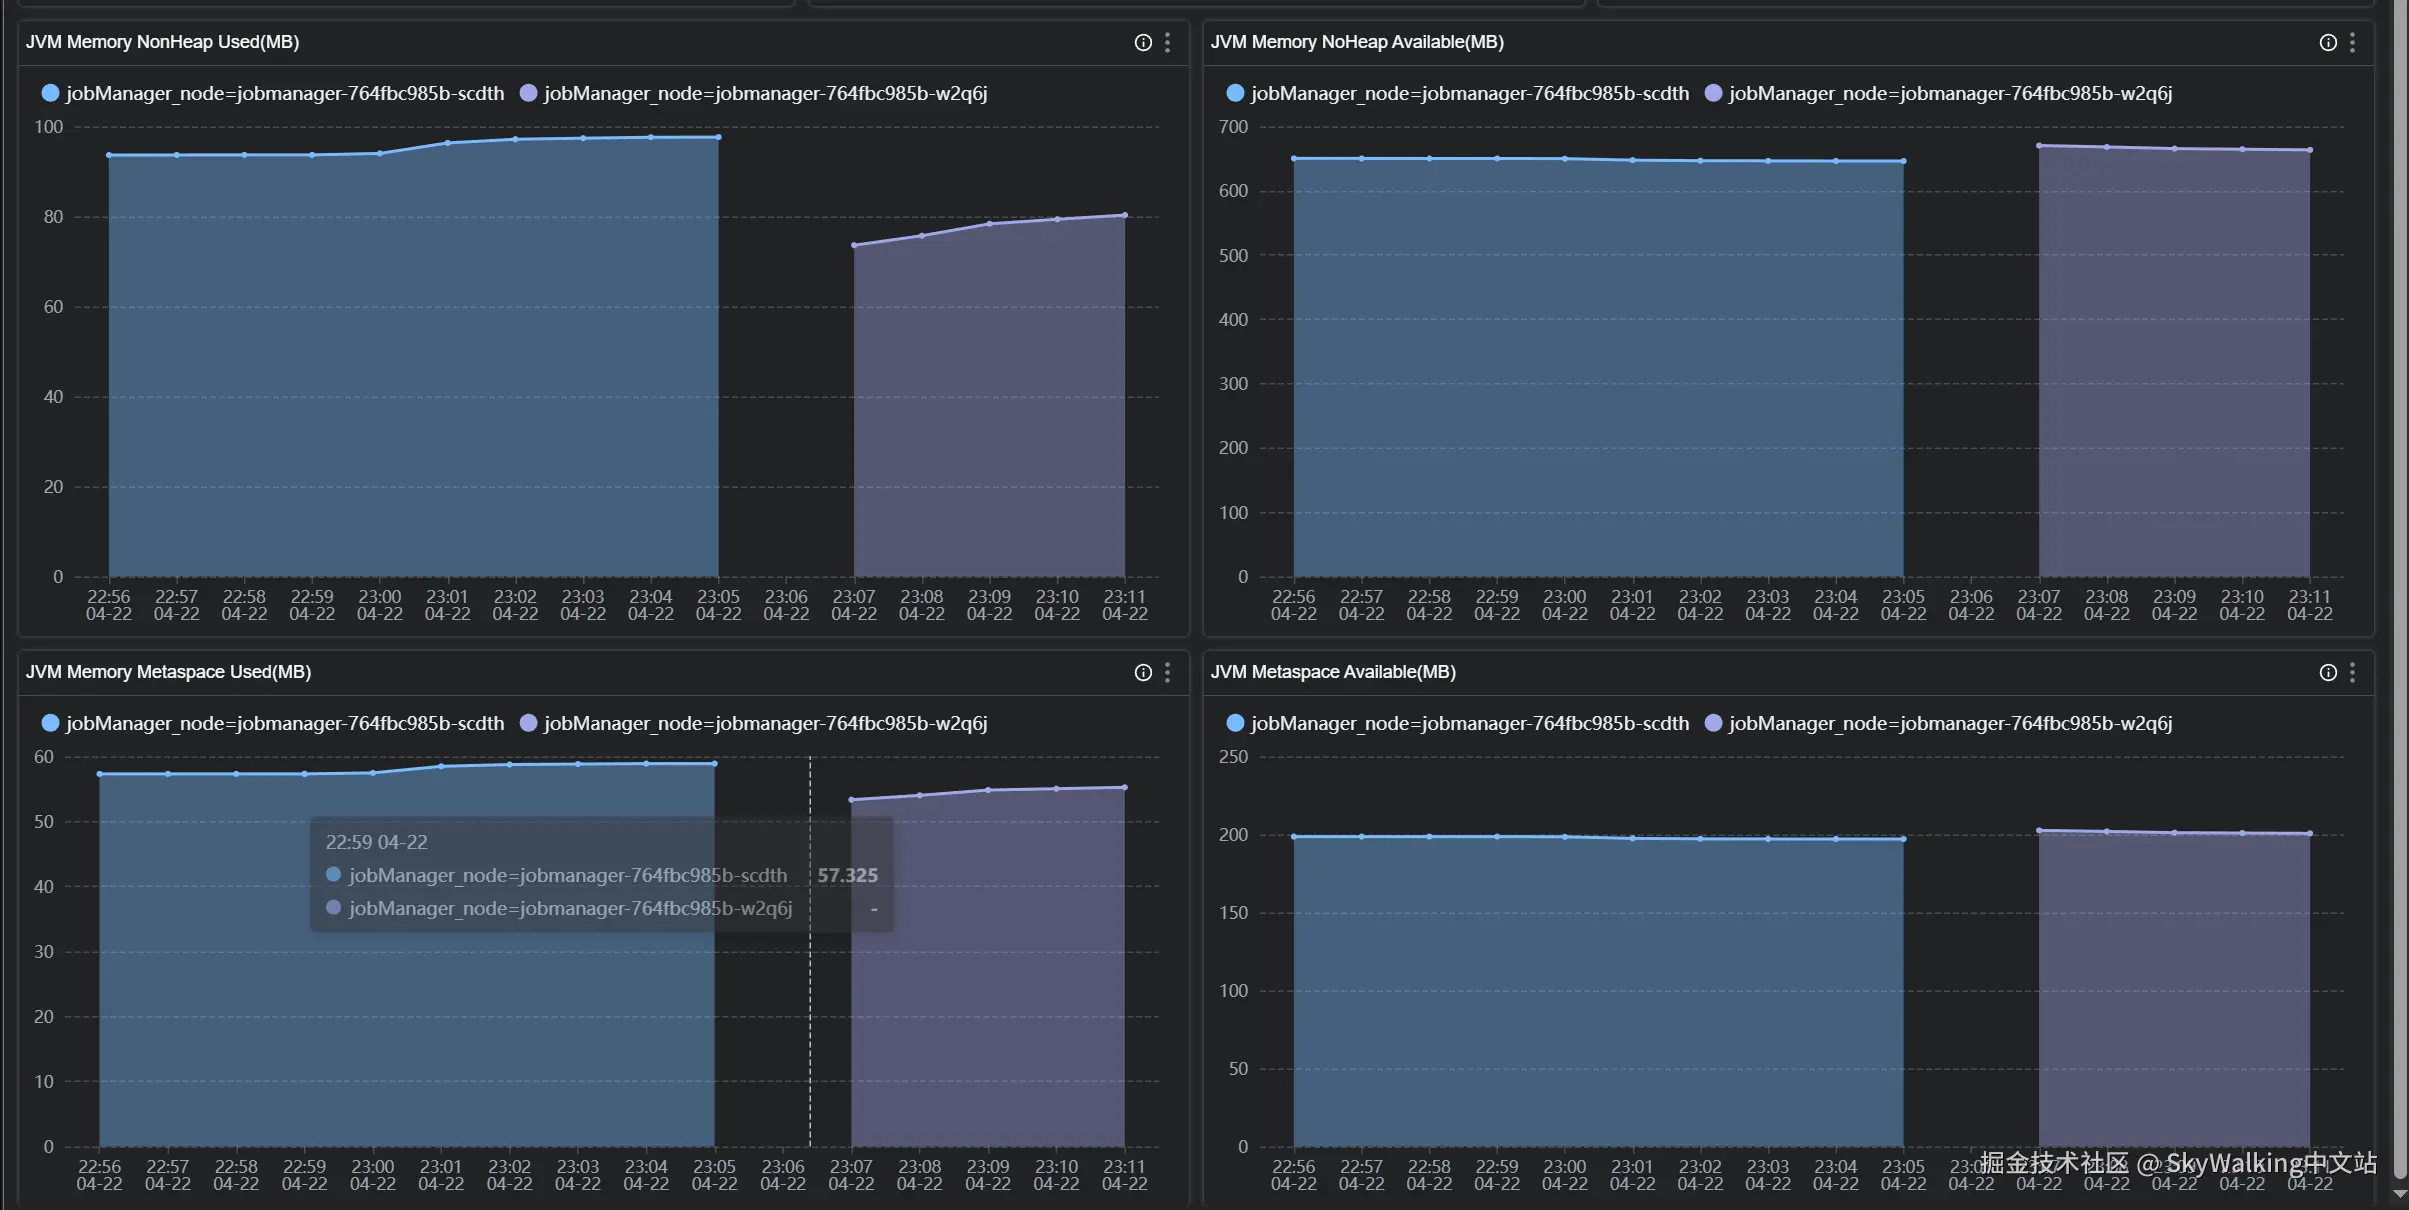Click the scroll-down arrow of page scrollbar
This screenshot has height=1210, width=2409.
click(2399, 1195)
